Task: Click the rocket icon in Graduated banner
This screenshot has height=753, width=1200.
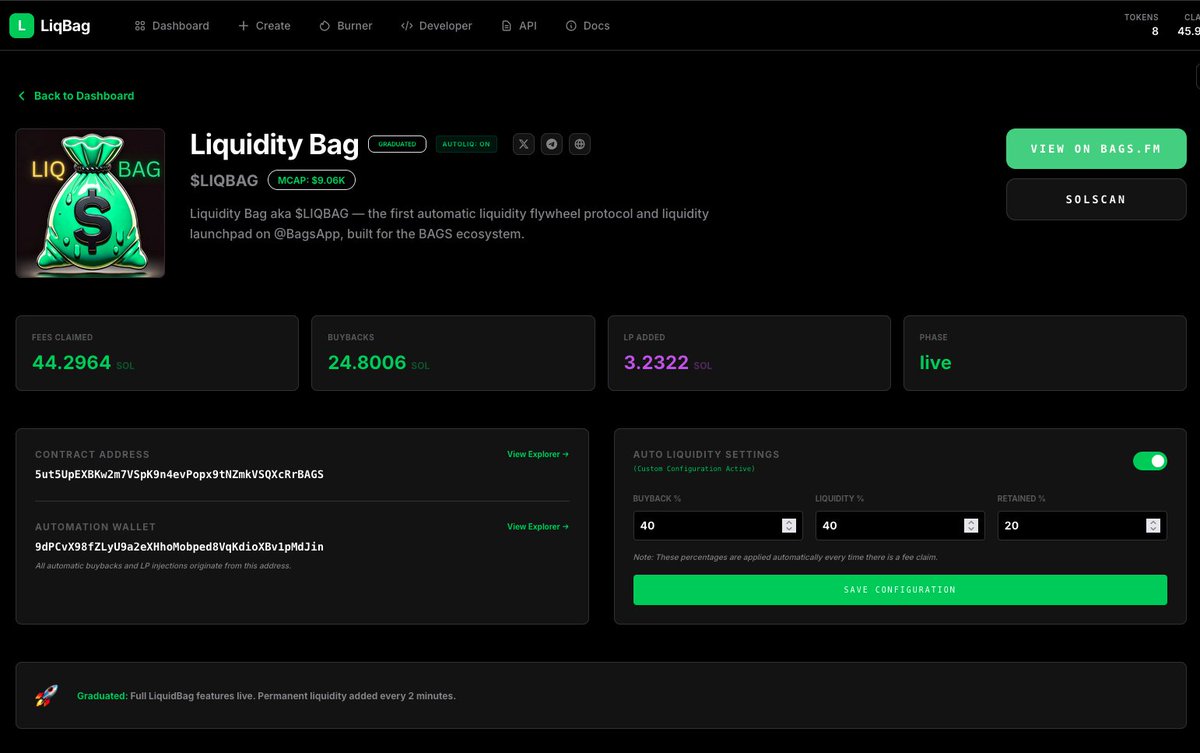Action: pos(46,696)
